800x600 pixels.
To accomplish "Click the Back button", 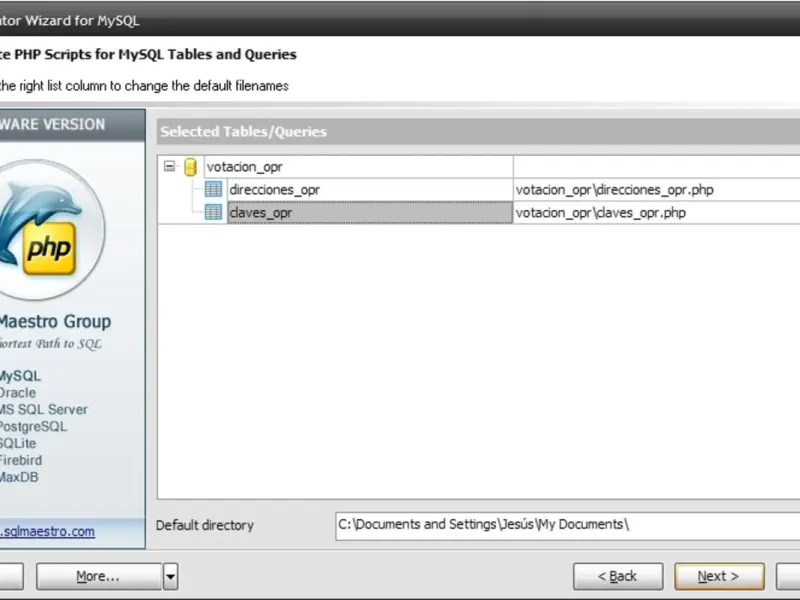I will (x=618, y=577).
